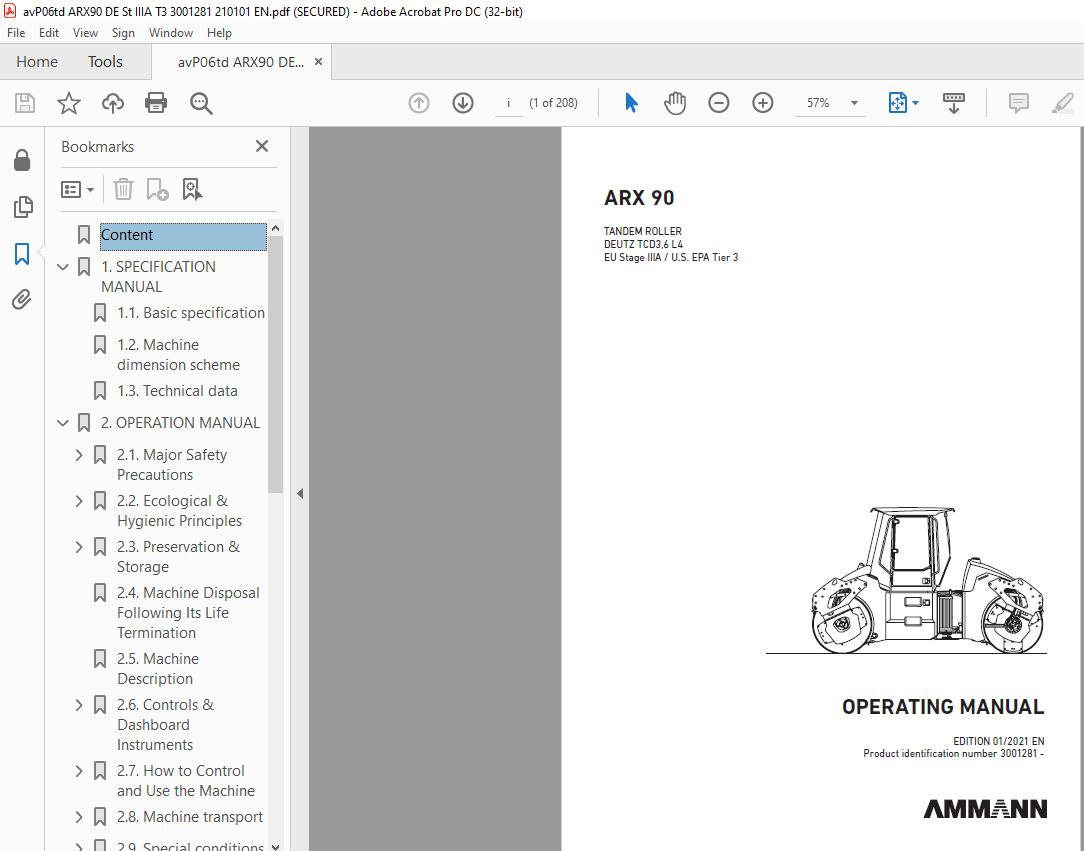This screenshot has height=851, width=1084.
Task: Expand 2.3. Preservation & Storage
Action: 79,547
